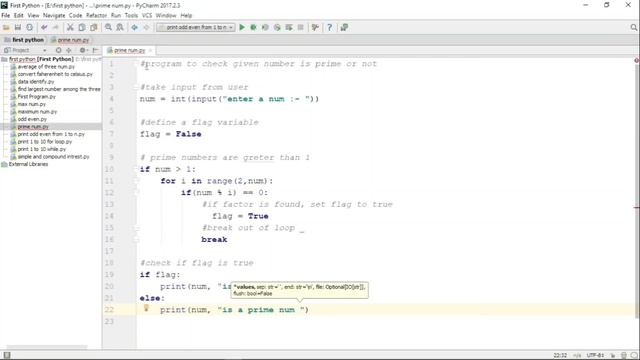Click the Help question mark icon
Screen dimensions: 640x360
pos(329,27)
